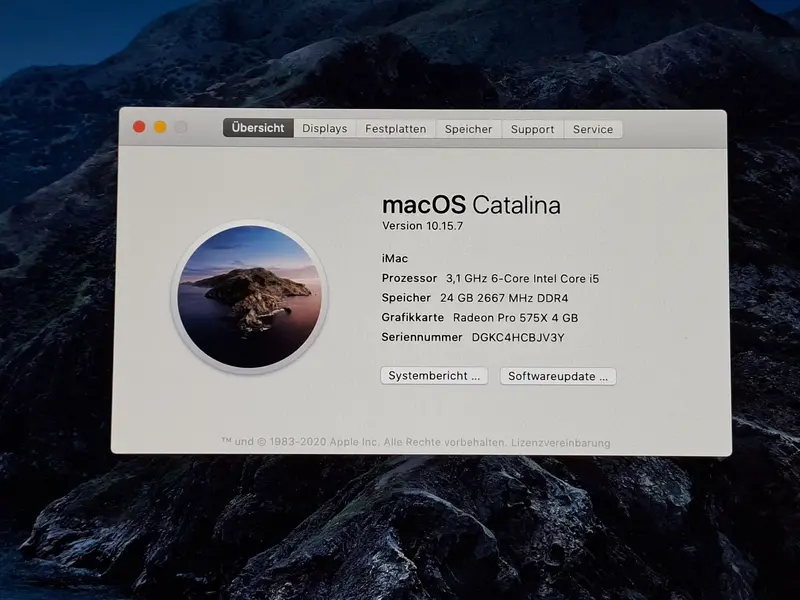Switch to the Displays tab
This screenshot has width=800, height=600.
[x=324, y=129]
